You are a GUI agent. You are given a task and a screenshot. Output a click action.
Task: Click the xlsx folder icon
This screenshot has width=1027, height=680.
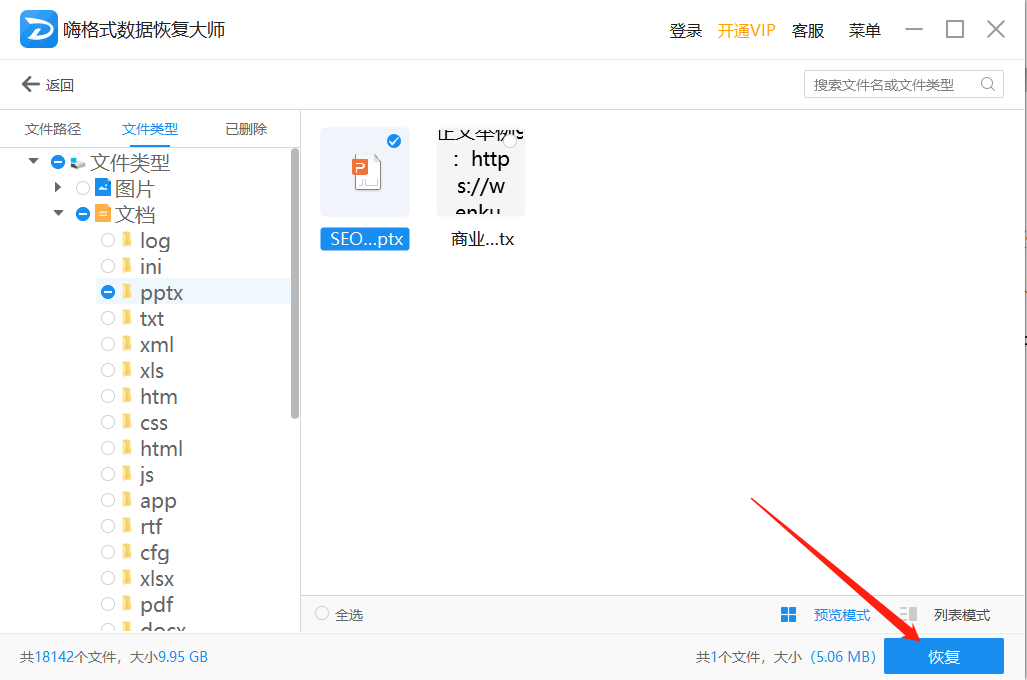[x=127, y=578]
